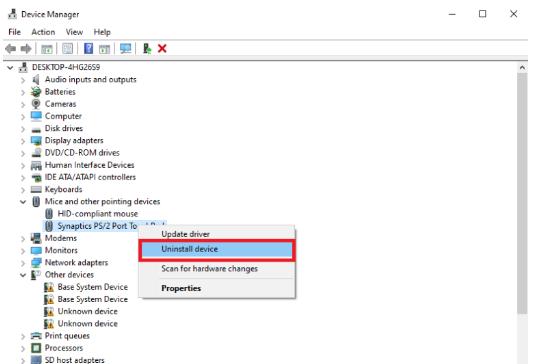The width and height of the screenshot is (539, 364).
Task: Expand the Display adapters category
Action: click(x=23, y=141)
